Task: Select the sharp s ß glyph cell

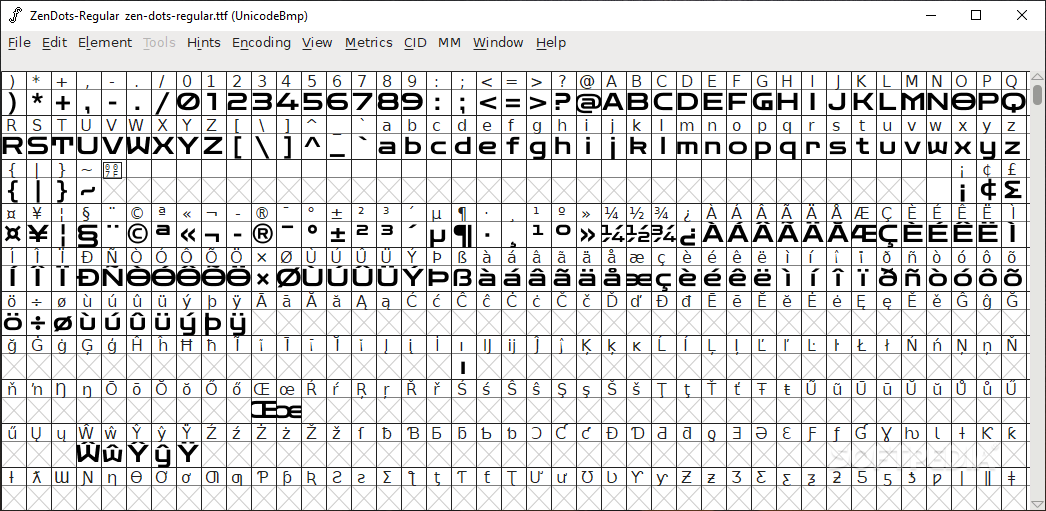Action: [462, 278]
